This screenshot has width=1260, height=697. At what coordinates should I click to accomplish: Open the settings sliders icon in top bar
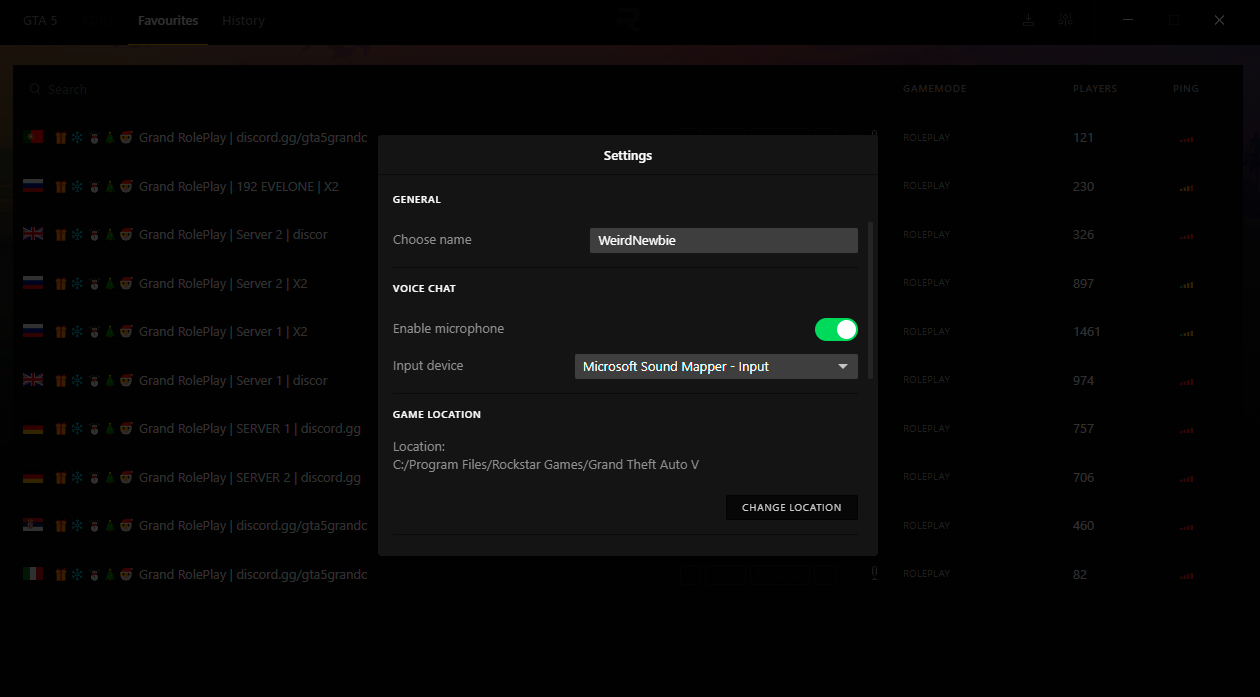tap(1064, 21)
